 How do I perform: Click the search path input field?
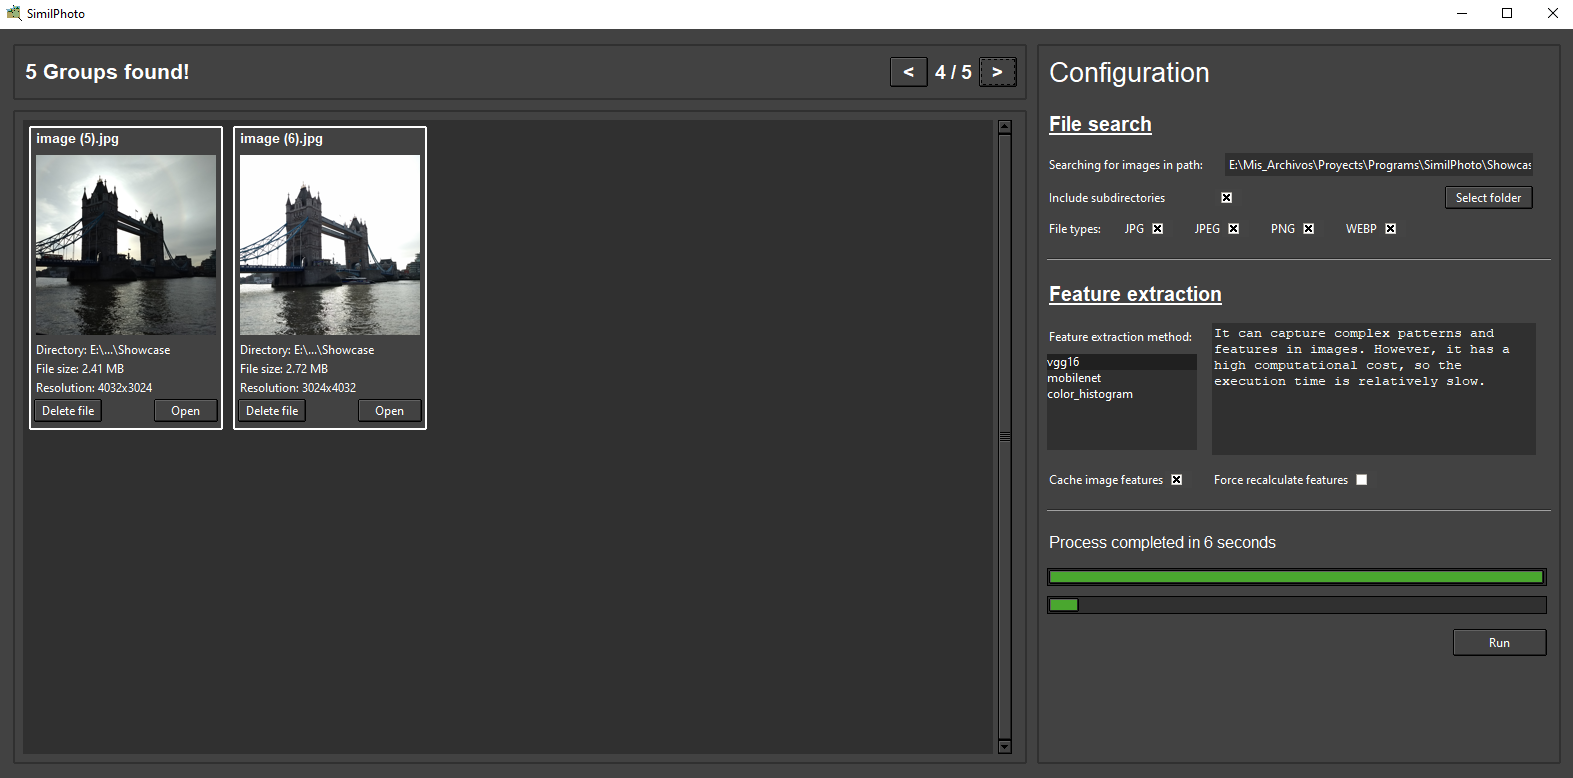[1379, 165]
